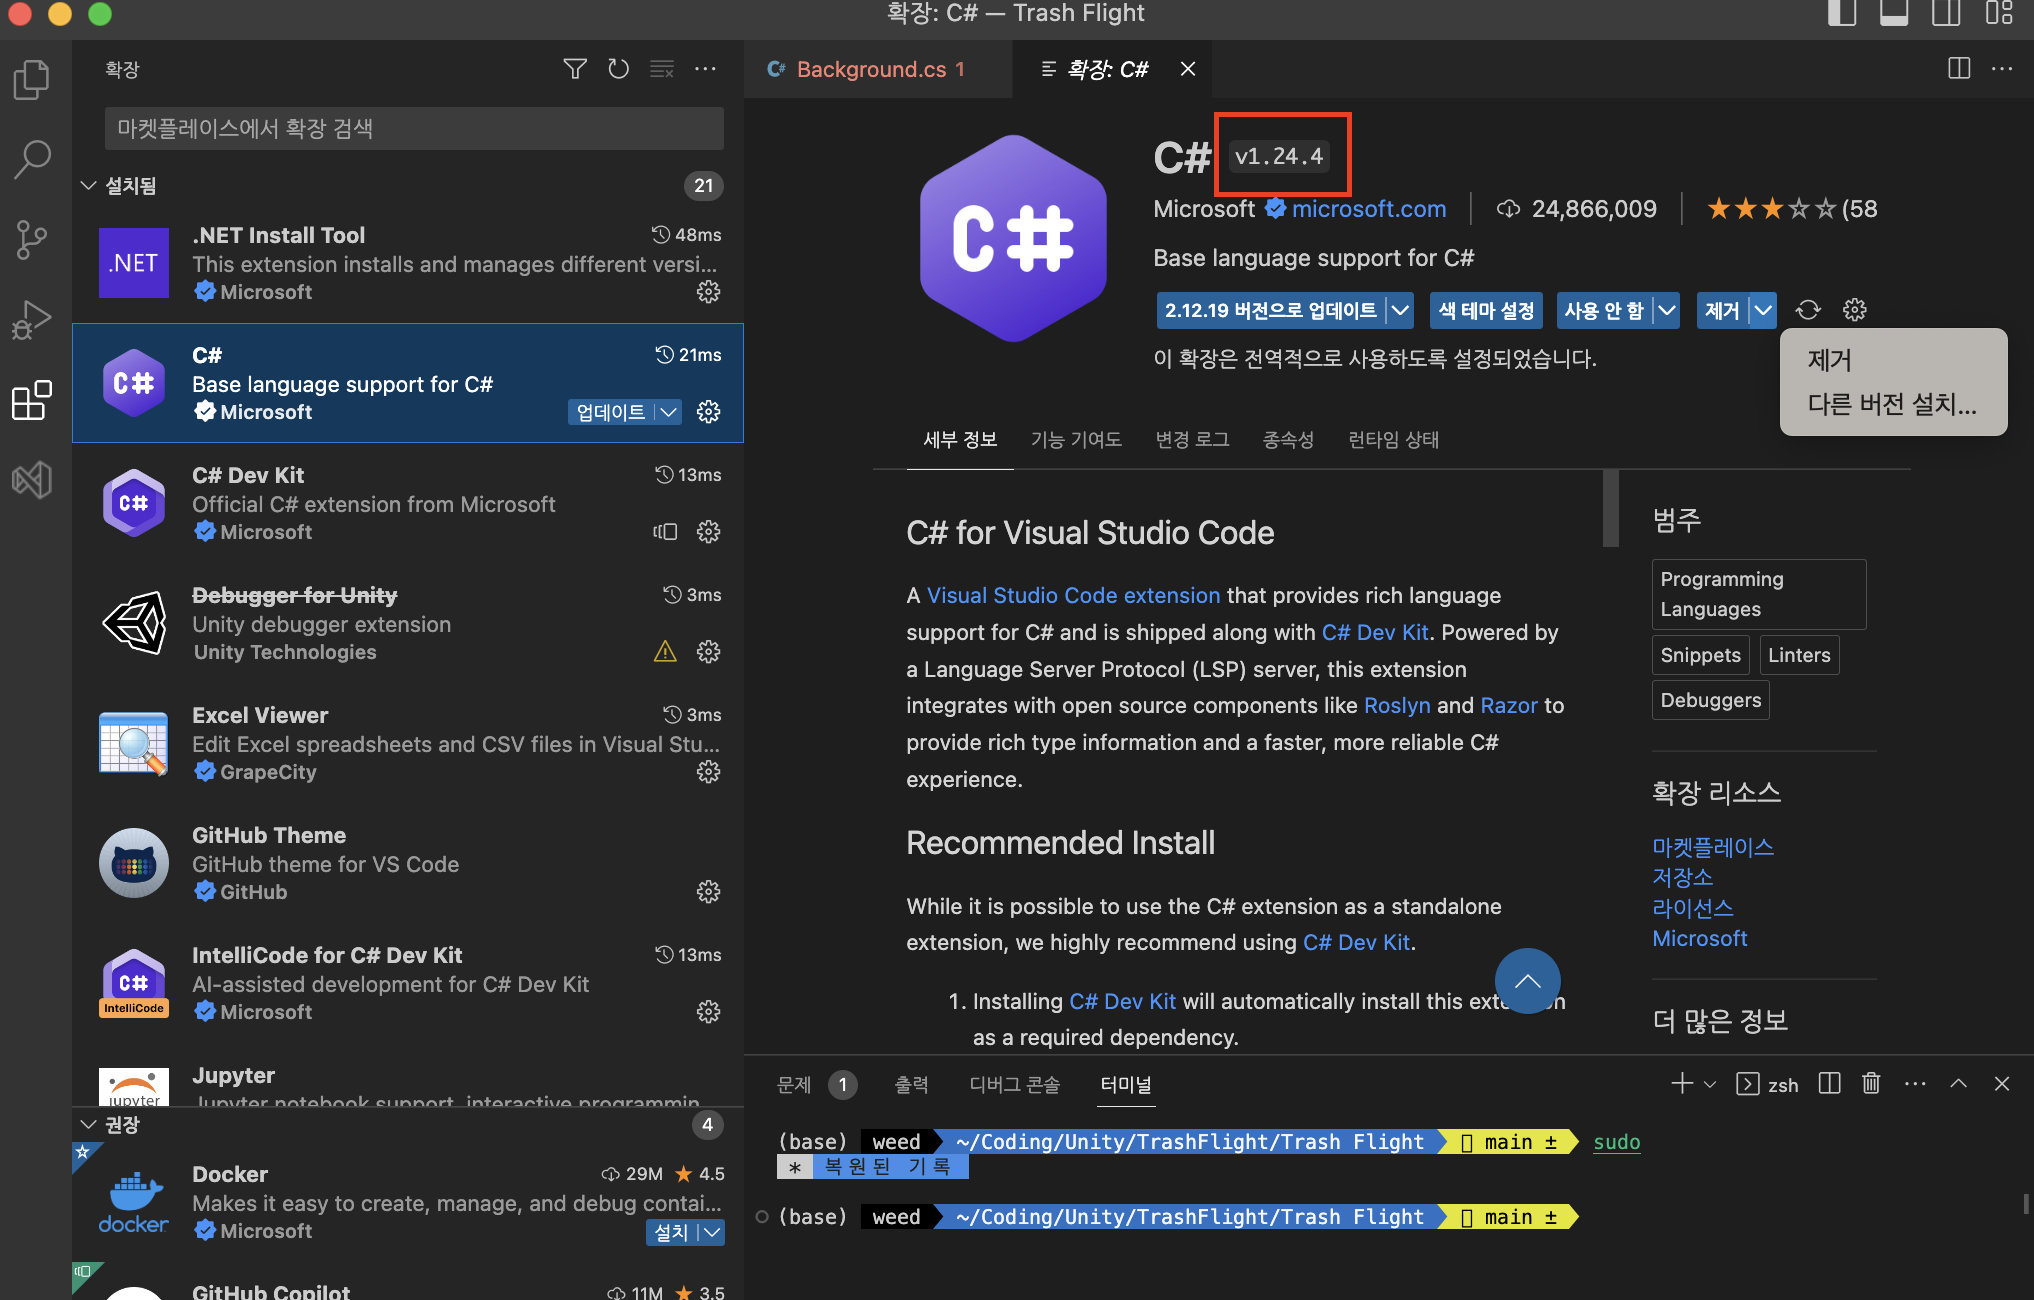The image size is (2034, 1300).
Task: Toggle bottom panel layout in title bar
Action: 1894,13
